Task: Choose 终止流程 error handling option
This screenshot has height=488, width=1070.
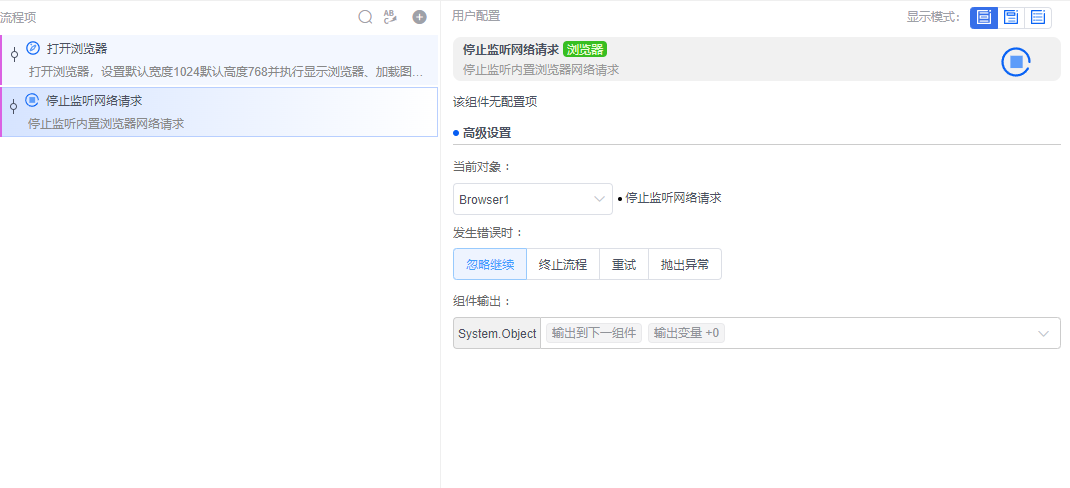Action: pyautogui.click(x=563, y=264)
